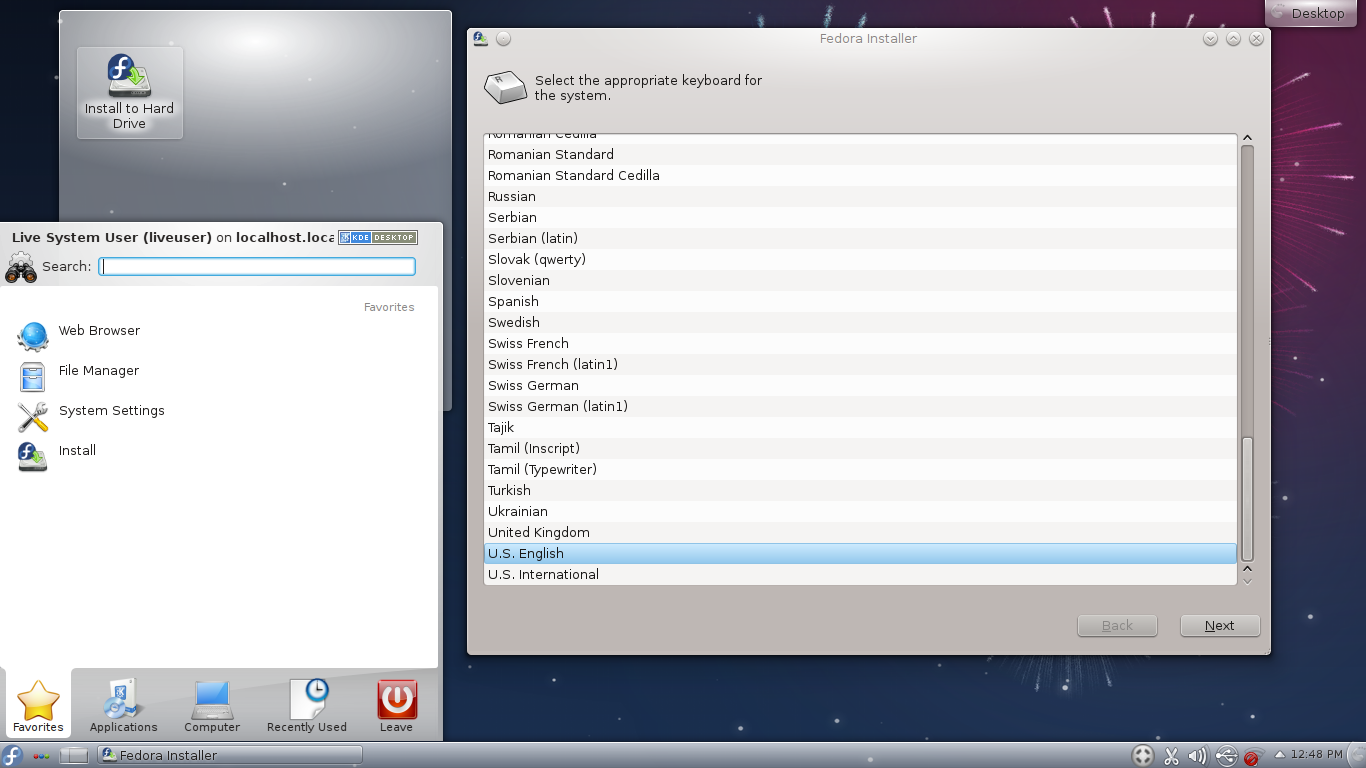This screenshot has width=1366, height=768.
Task: Click the volume speaker tray icon
Action: point(1198,756)
